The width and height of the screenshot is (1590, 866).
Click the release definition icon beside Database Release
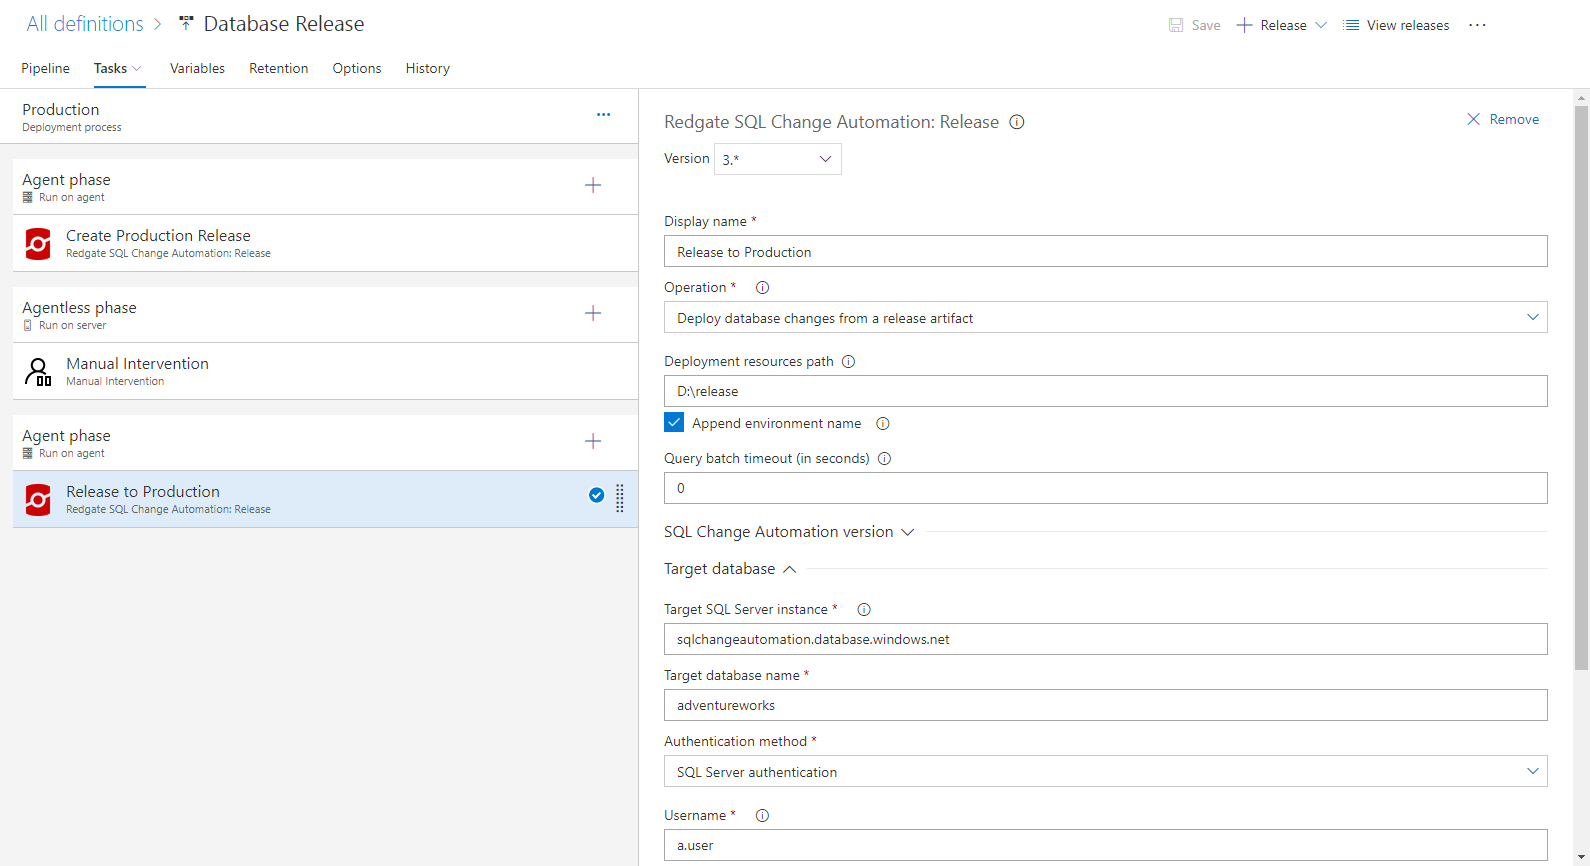pyautogui.click(x=186, y=23)
